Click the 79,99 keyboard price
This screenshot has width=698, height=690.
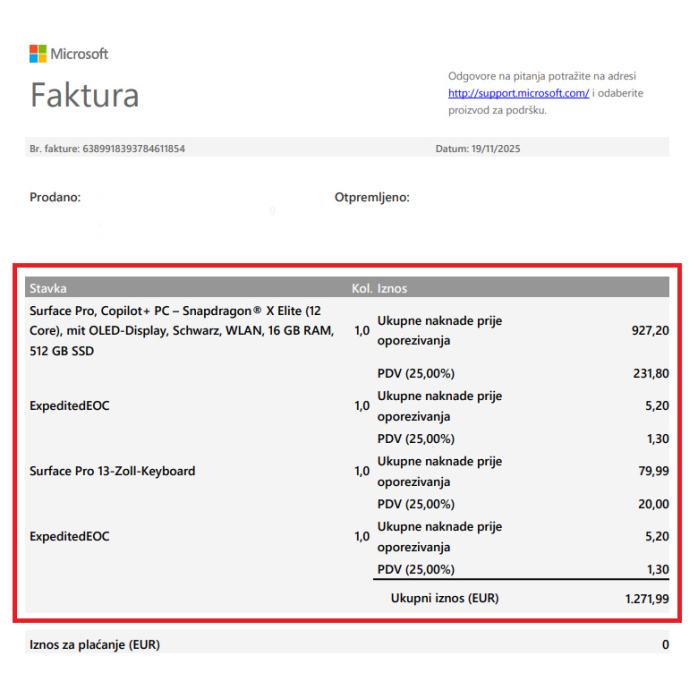(652, 470)
